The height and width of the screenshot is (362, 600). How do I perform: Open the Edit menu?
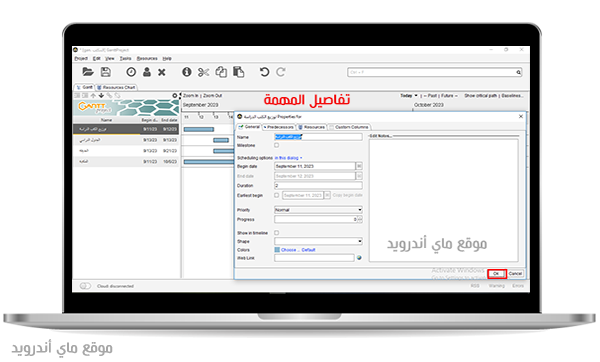pyautogui.click(x=96, y=59)
